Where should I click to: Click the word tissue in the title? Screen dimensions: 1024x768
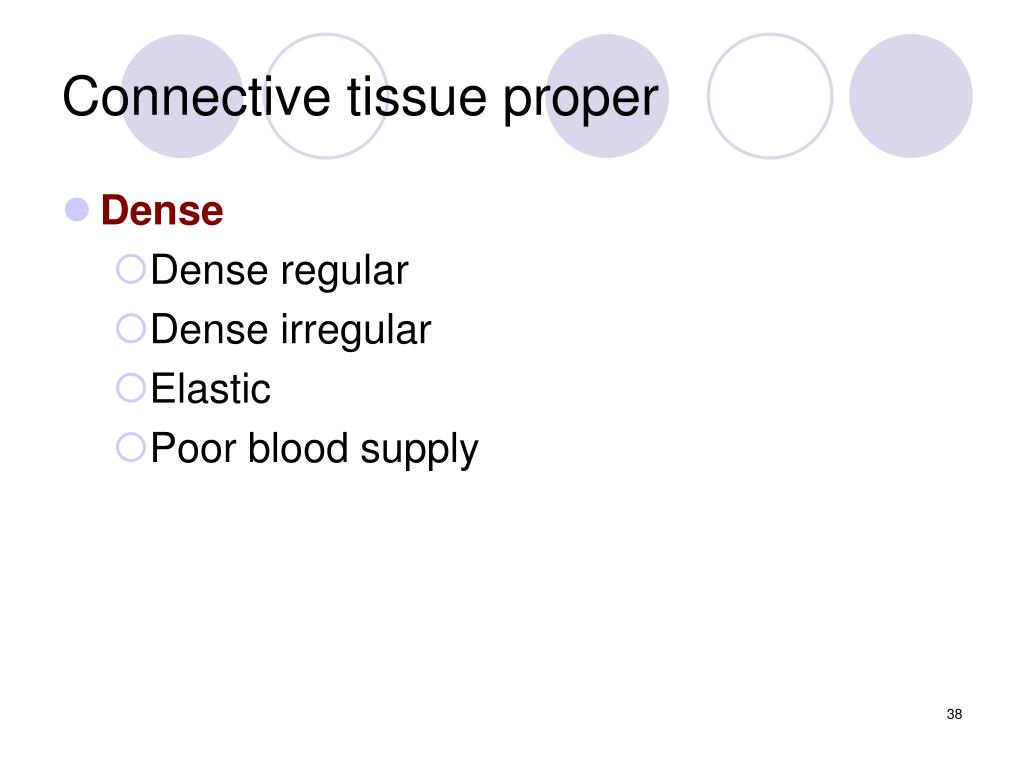pyautogui.click(x=417, y=97)
